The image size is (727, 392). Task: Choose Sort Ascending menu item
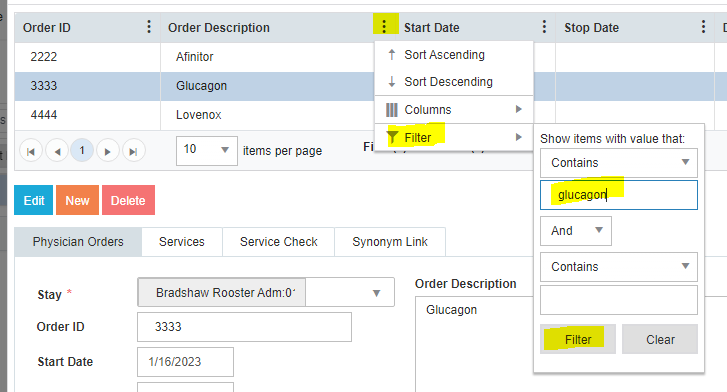click(454, 55)
